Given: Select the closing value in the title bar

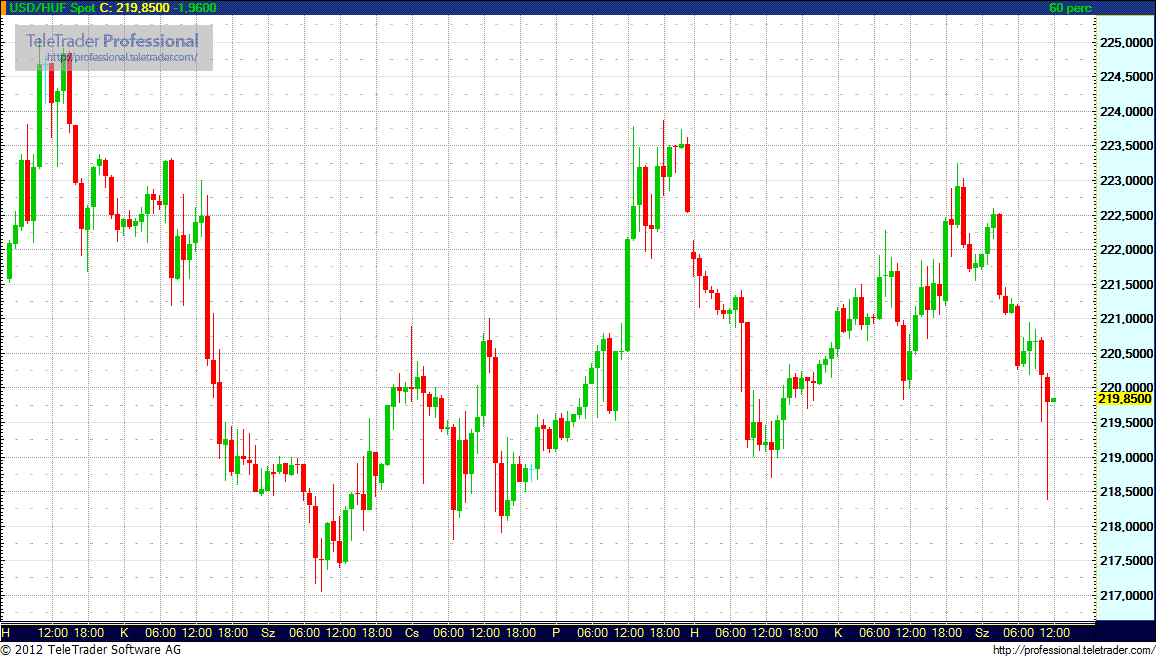Looking at the screenshot, I should click(144, 7).
